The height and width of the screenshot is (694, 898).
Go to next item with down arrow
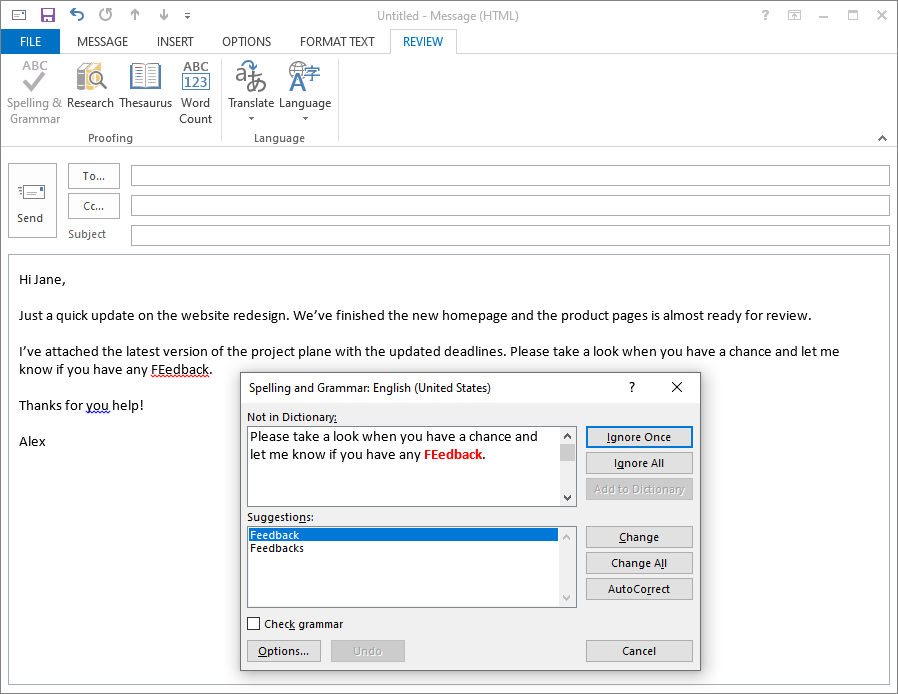tap(164, 15)
